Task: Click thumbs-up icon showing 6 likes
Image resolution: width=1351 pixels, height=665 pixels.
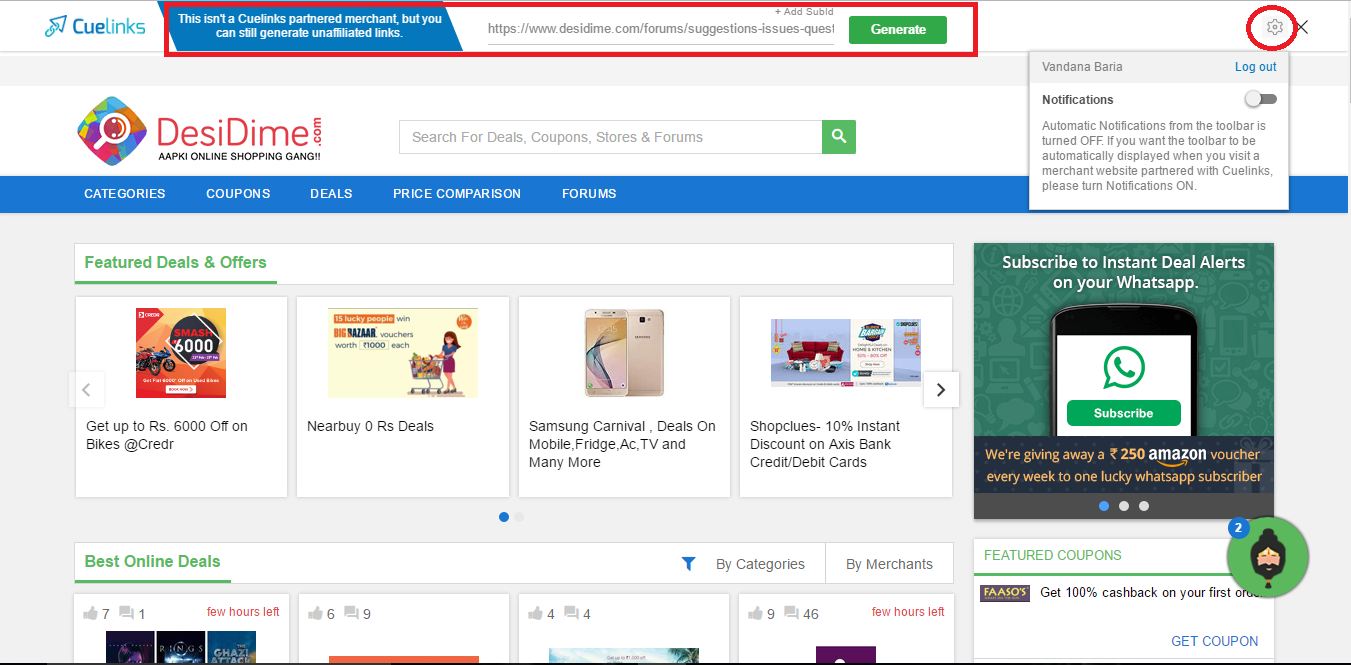Action: click(316, 613)
